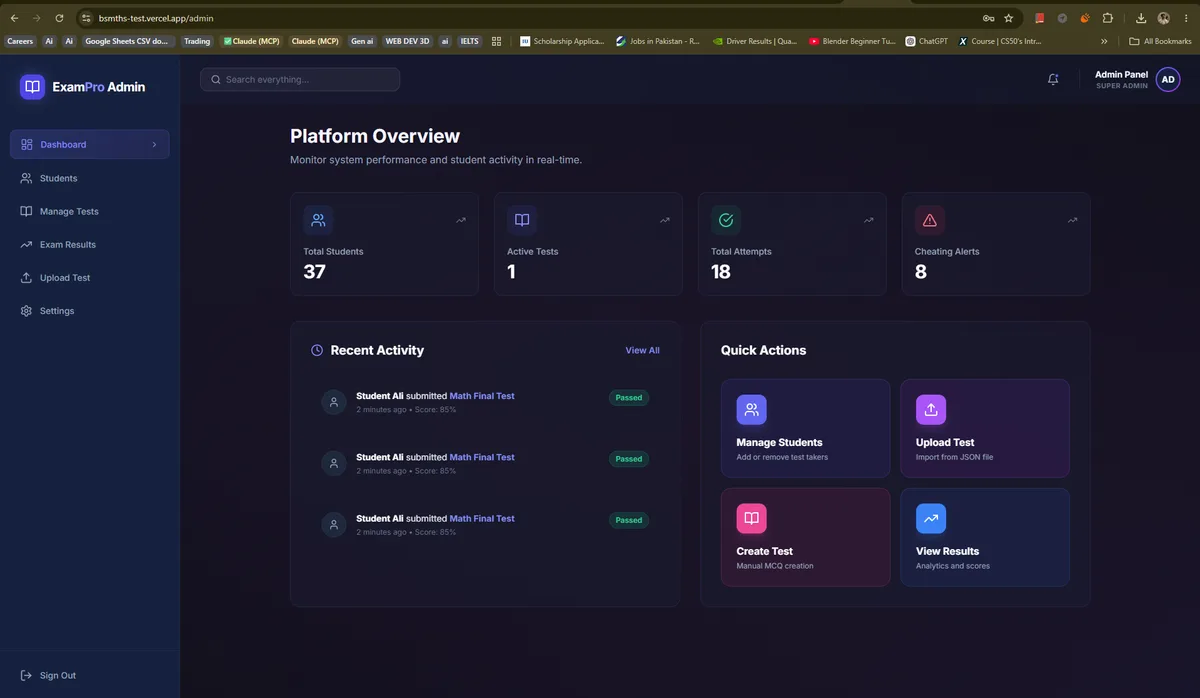The image size is (1200, 698).
Task: Open browser downloads icon
Action: [x=1141, y=18]
